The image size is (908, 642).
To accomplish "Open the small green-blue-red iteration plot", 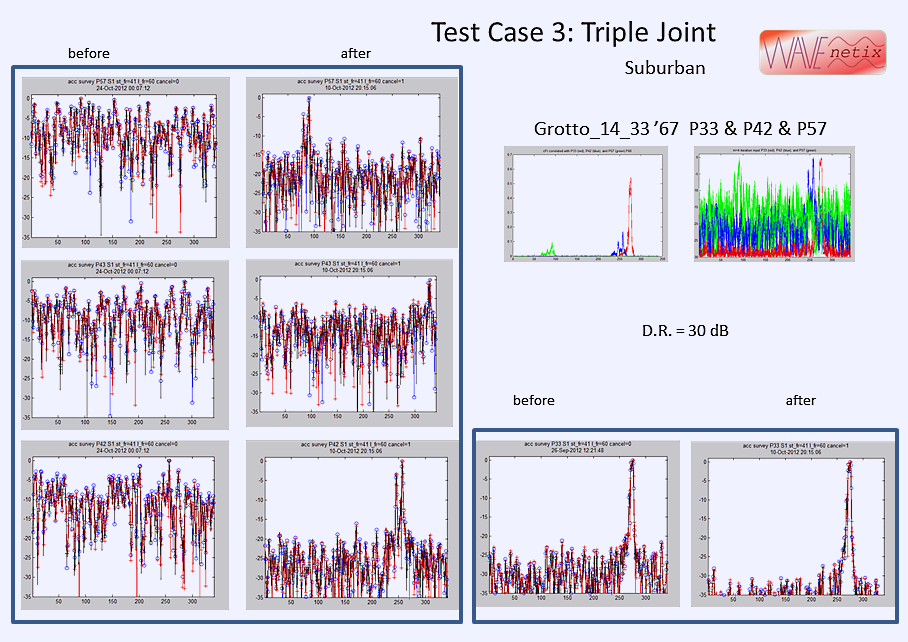I will [774, 204].
